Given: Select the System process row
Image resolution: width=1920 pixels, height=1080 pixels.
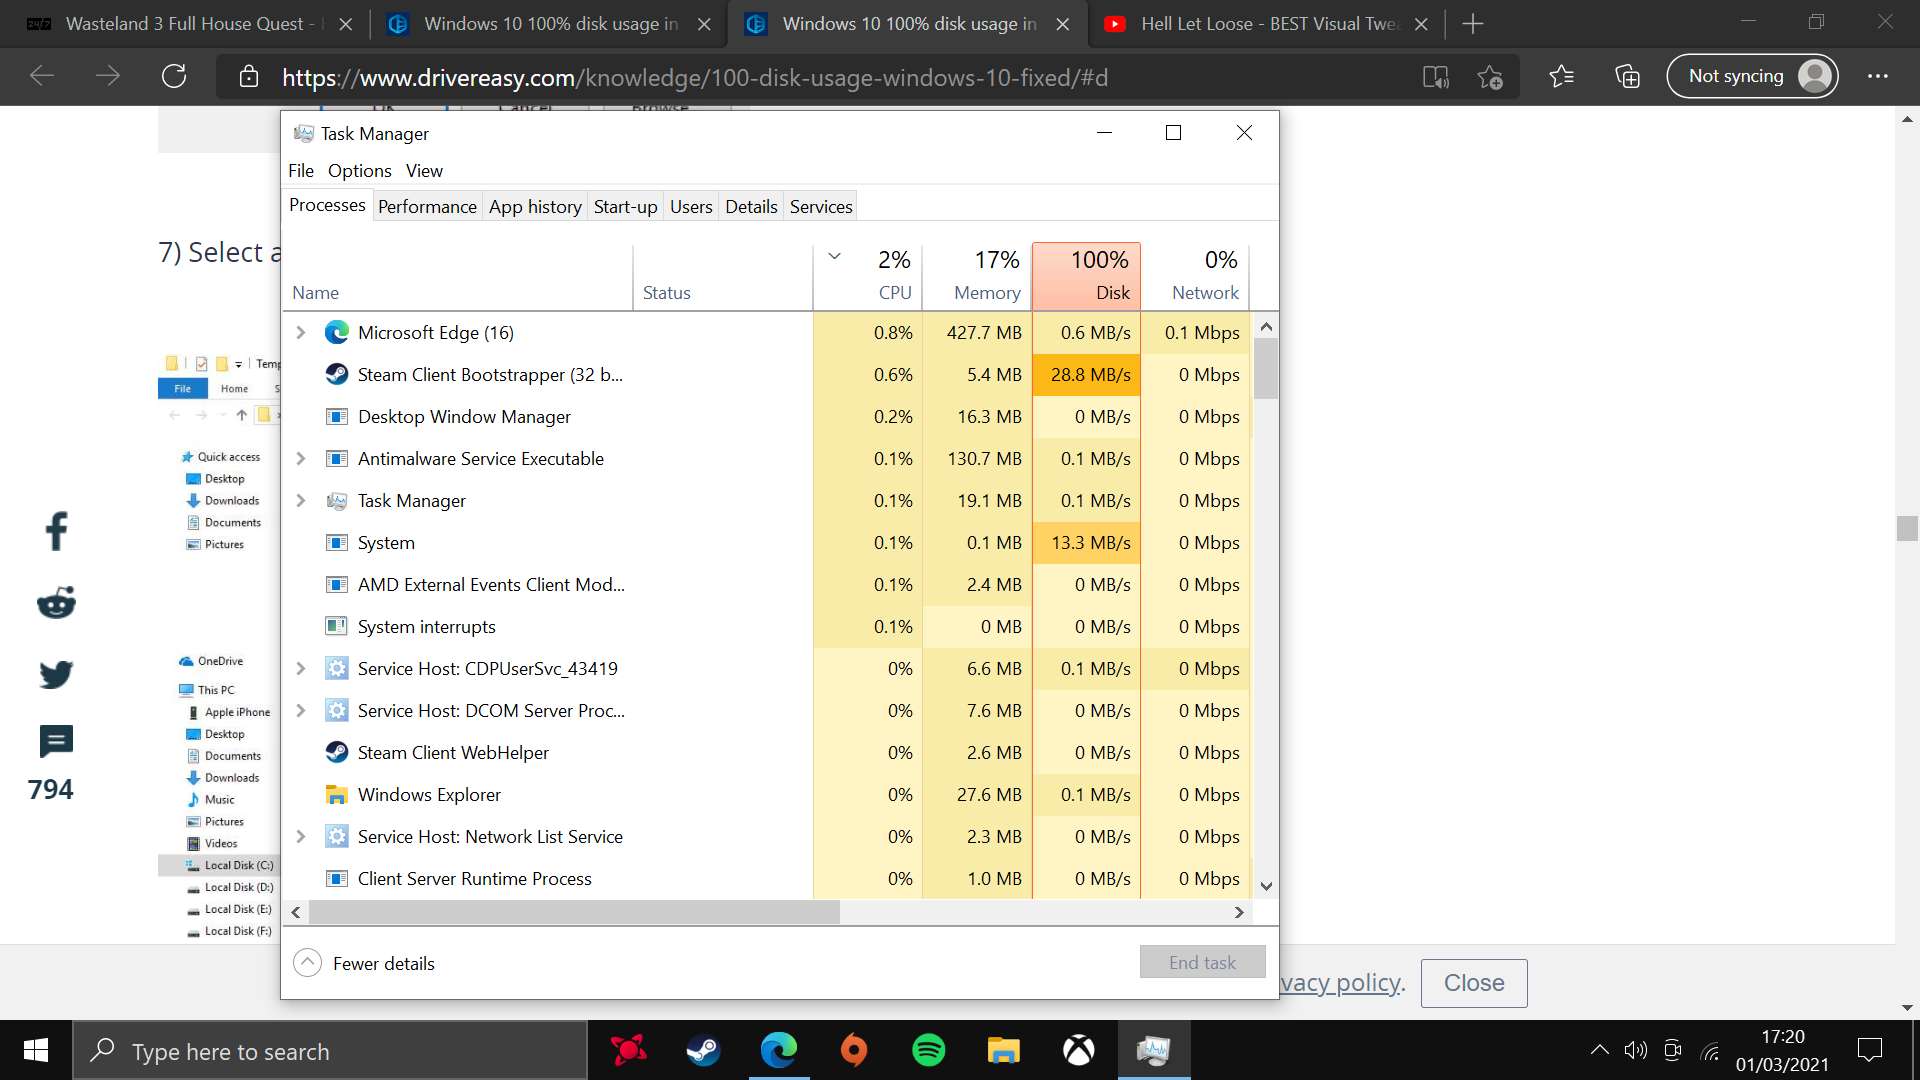Looking at the screenshot, I should pos(767,542).
